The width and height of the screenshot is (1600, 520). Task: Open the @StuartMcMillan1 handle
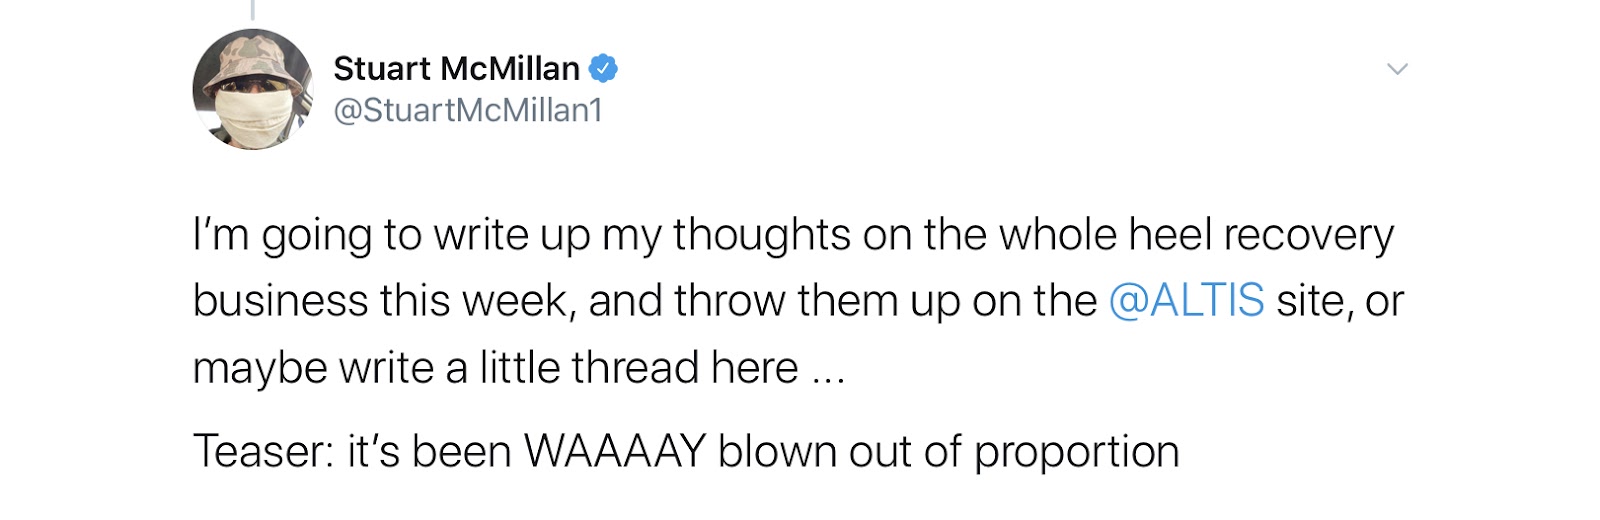point(468,110)
